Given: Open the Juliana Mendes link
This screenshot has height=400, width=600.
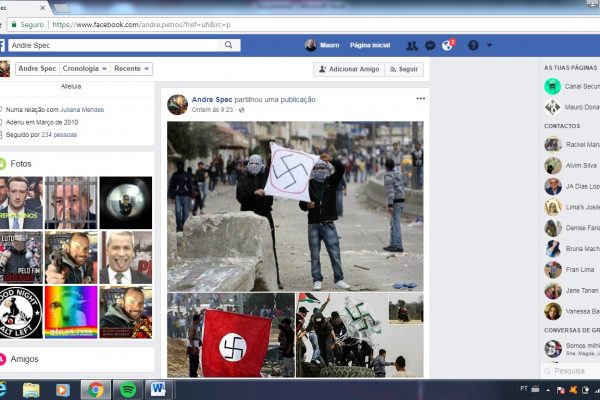Looking at the screenshot, I should coord(82,109).
